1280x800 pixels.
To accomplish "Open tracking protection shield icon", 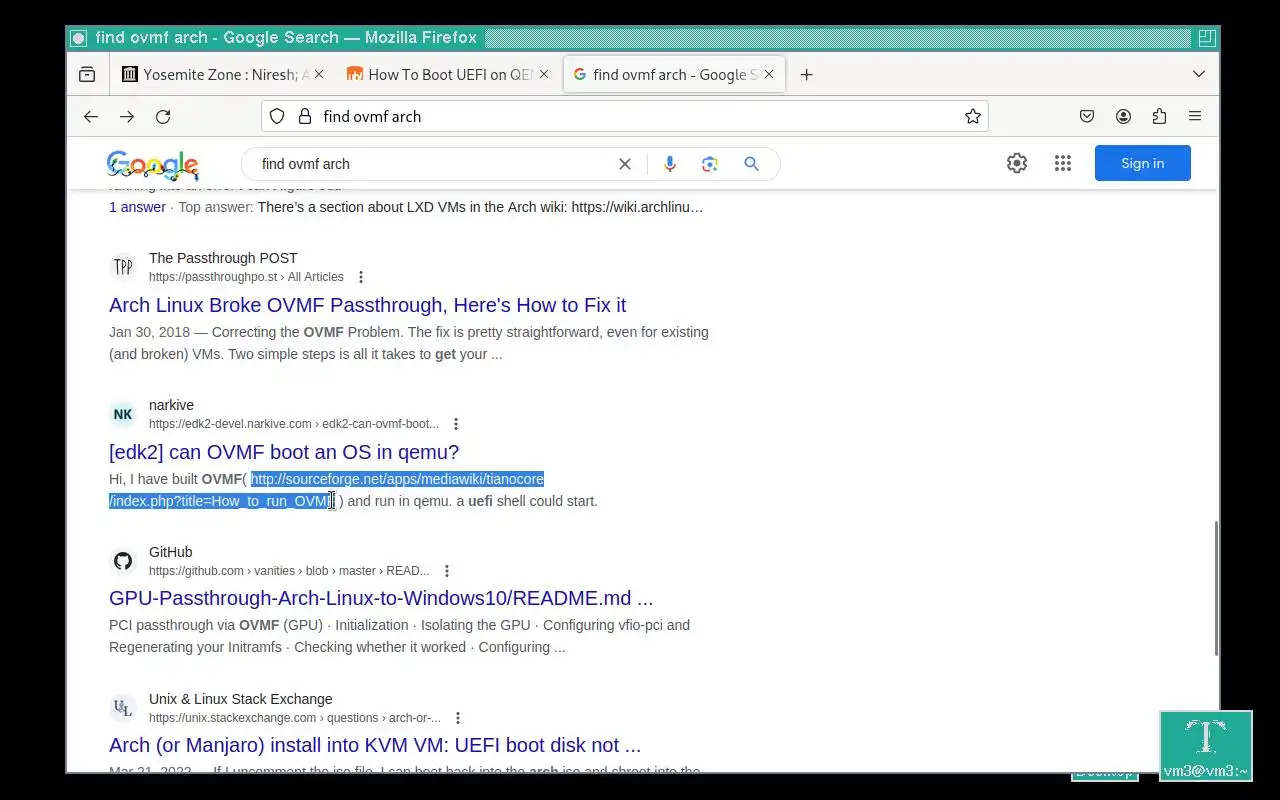I will point(278,117).
